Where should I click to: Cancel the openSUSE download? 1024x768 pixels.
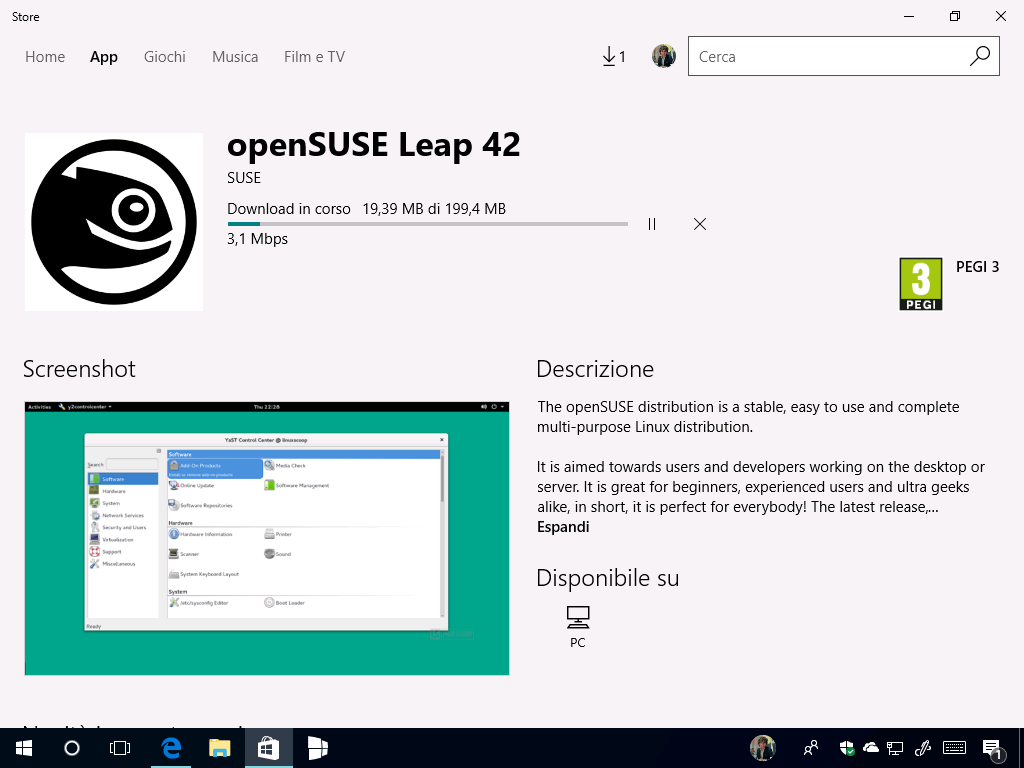pos(699,224)
